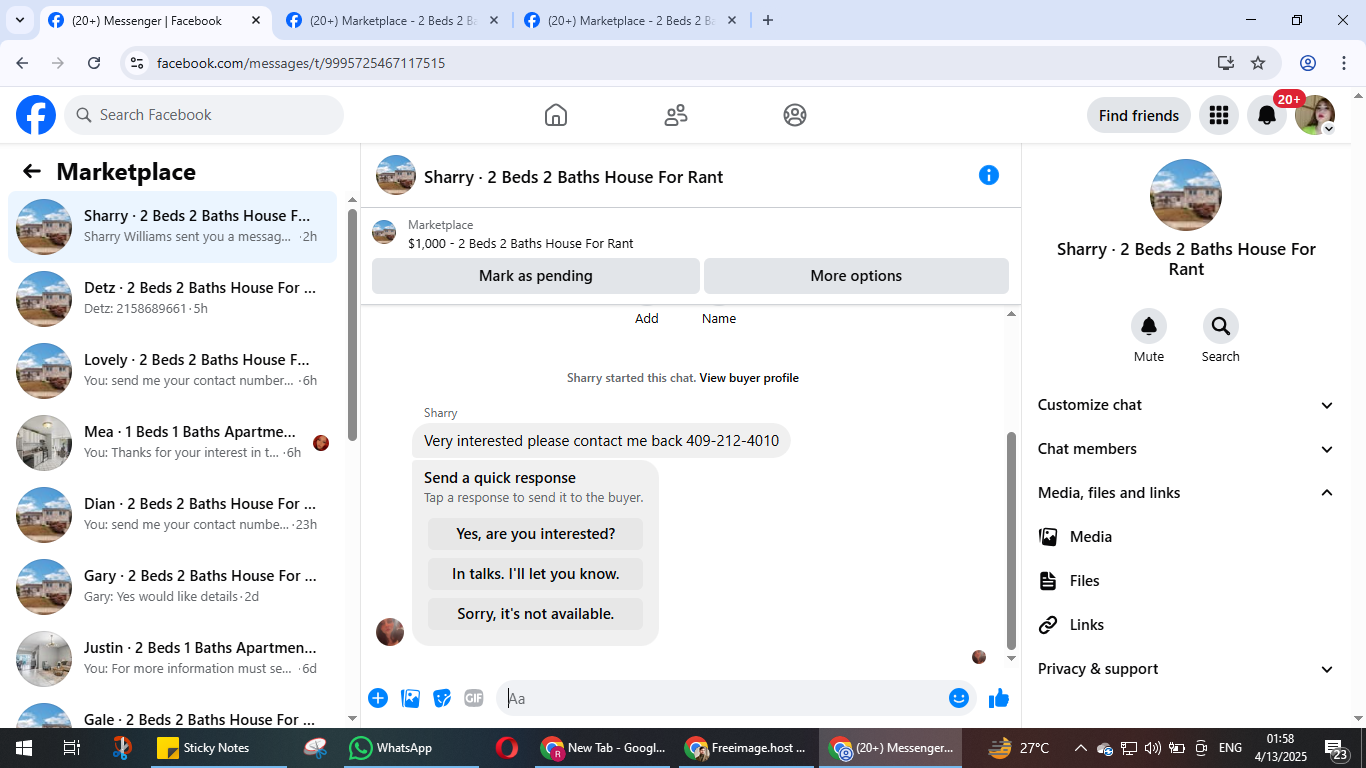Open Chrome profile icon
The width and height of the screenshot is (1366, 768).
tap(1308, 63)
